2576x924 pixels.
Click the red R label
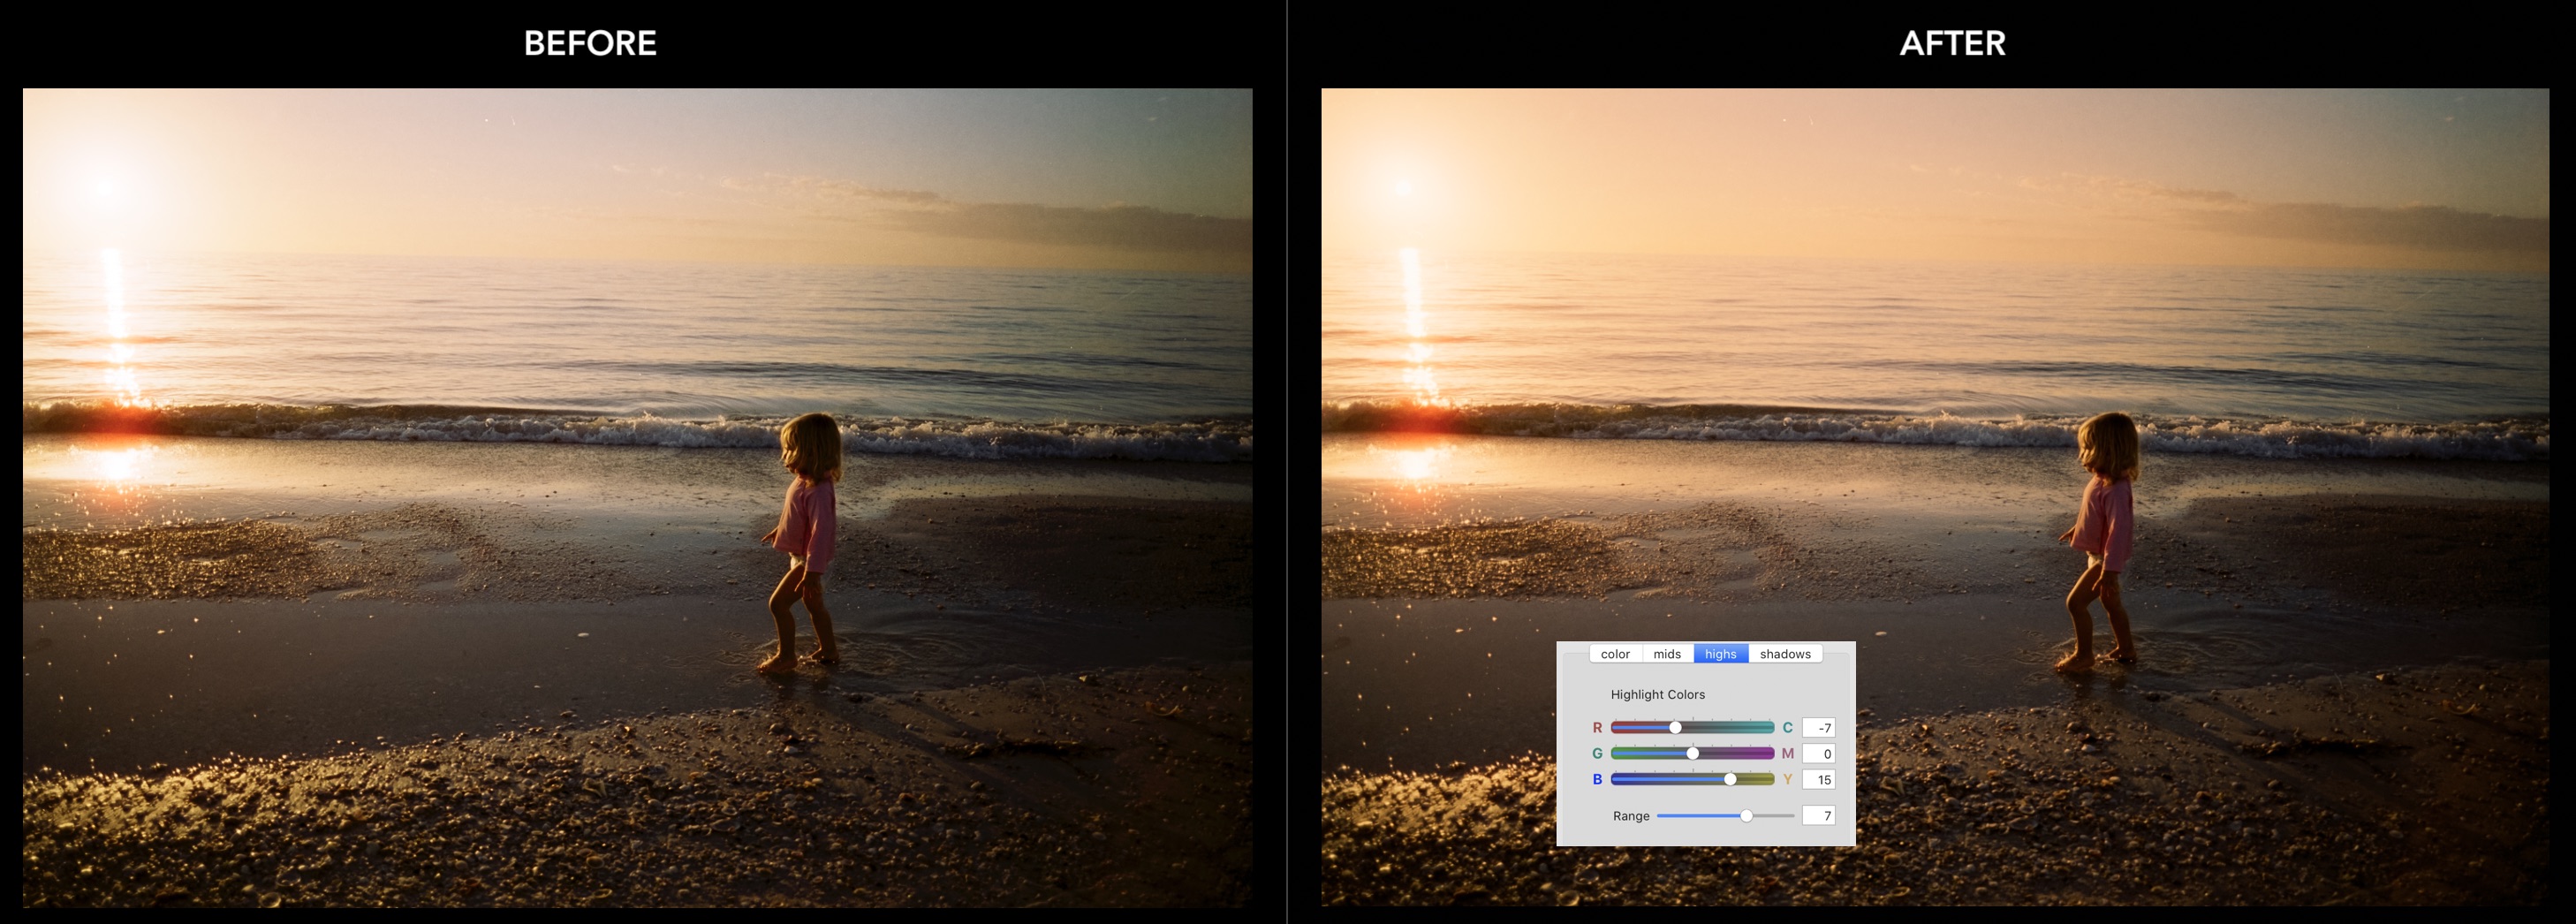pyautogui.click(x=1597, y=728)
